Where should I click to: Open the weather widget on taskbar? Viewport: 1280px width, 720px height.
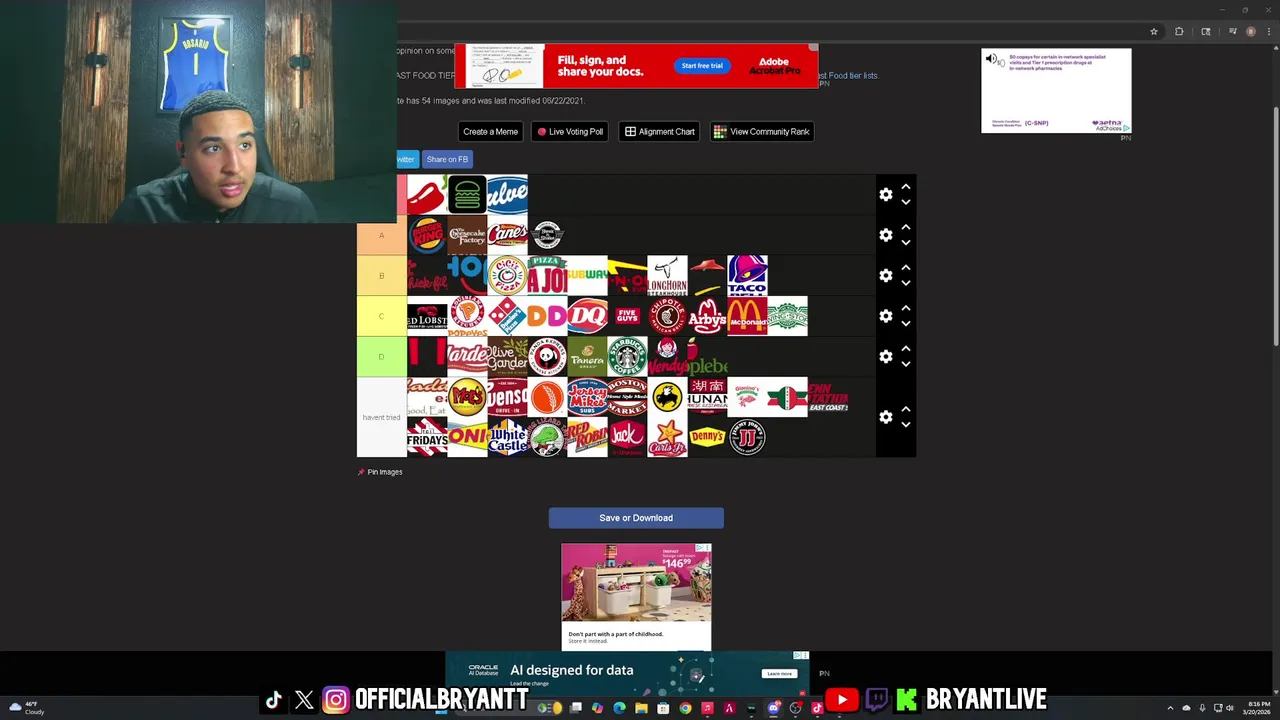(26, 708)
